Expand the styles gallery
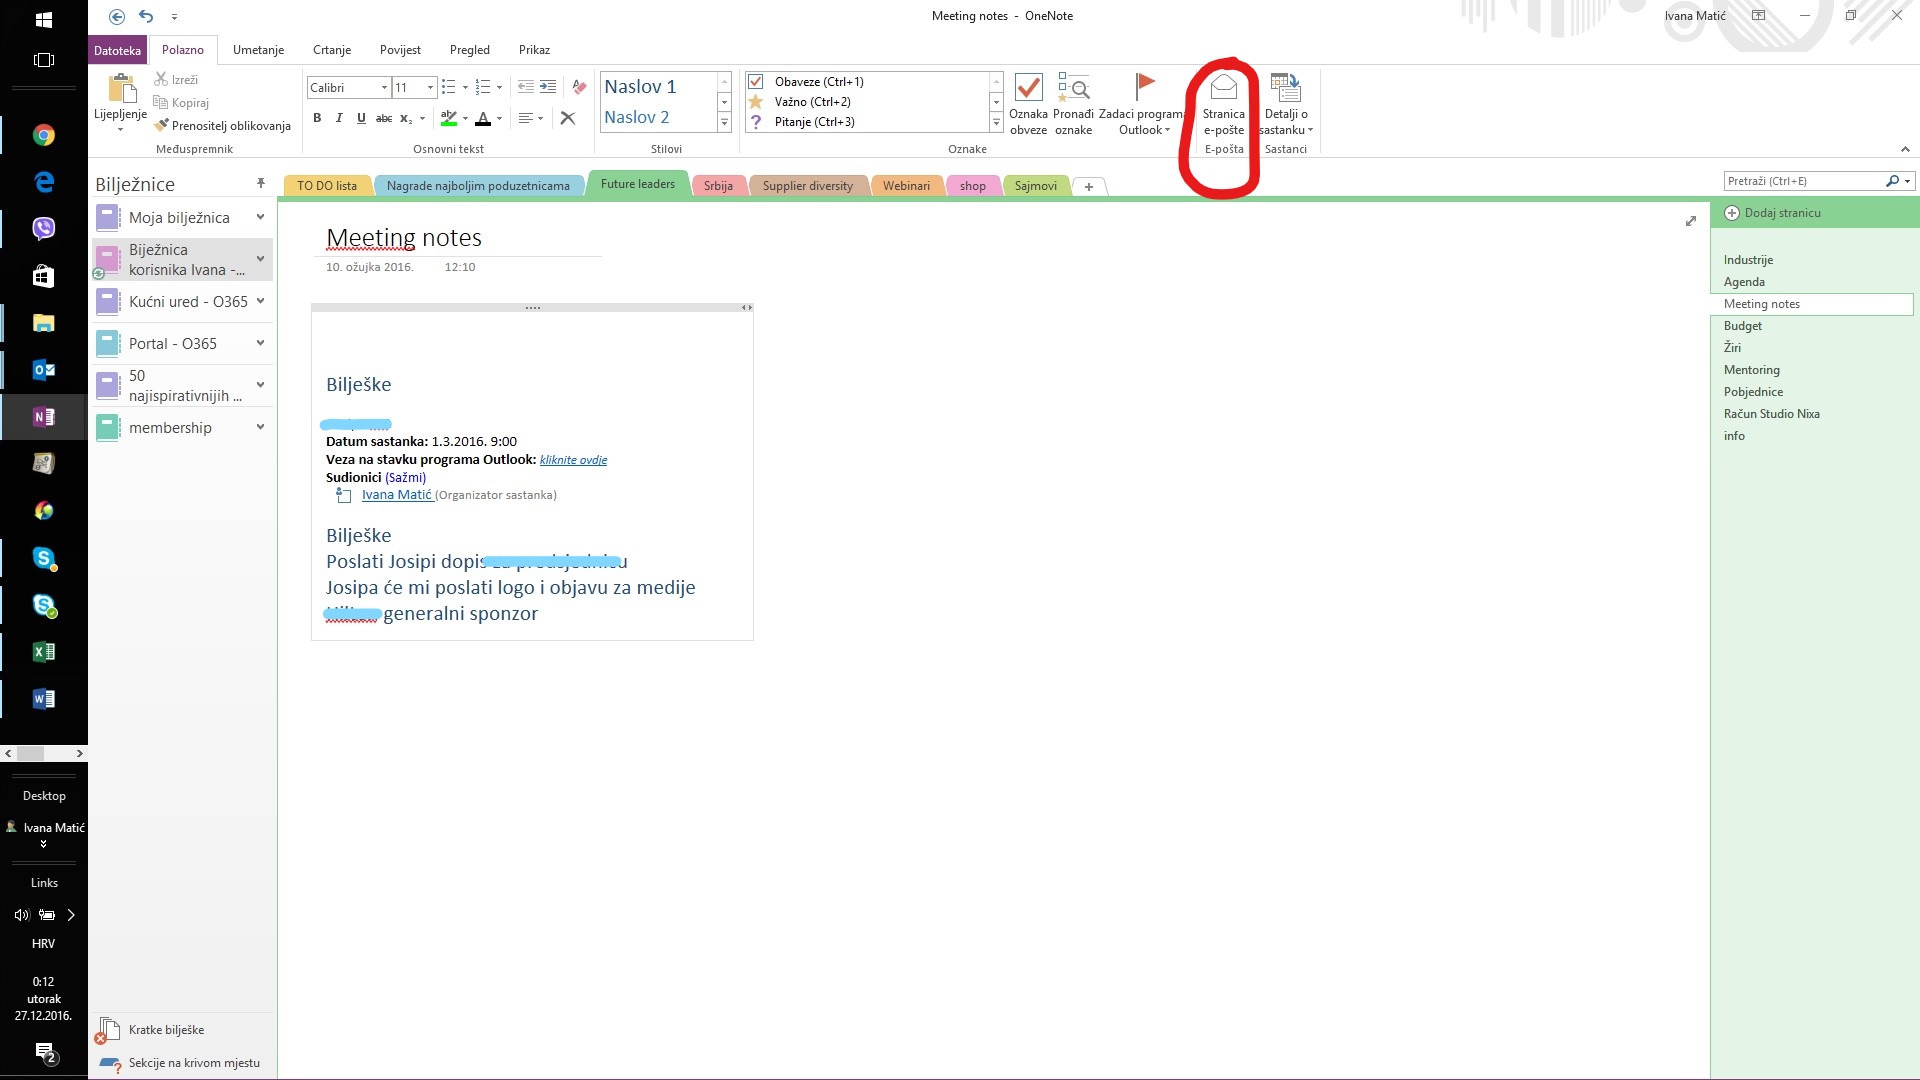This screenshot has width=1920, height=1080. 724,122
